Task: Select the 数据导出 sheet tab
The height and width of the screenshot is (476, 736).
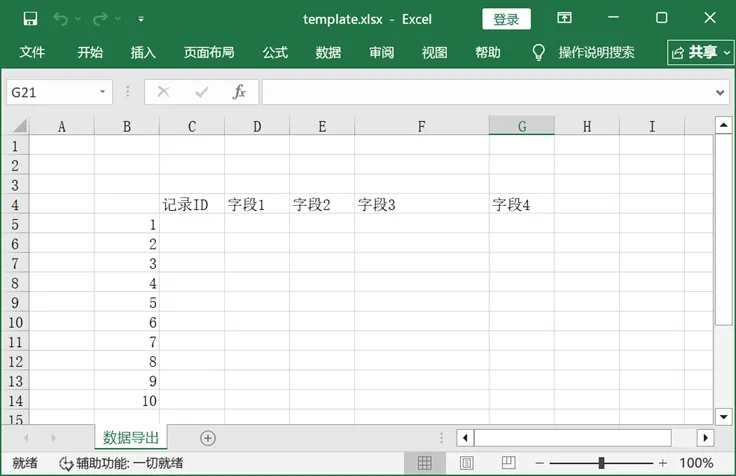Action: click(131, 437)
